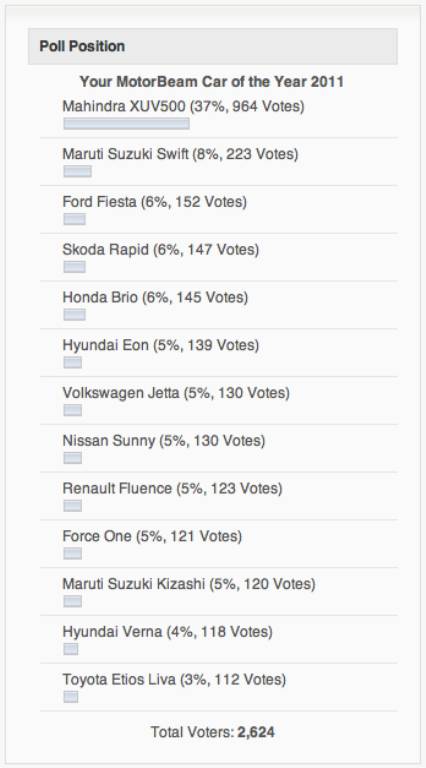426x768 pixels.
Task: Click the Mahindra XUV500 vote bar
Action: coord(126,123)
